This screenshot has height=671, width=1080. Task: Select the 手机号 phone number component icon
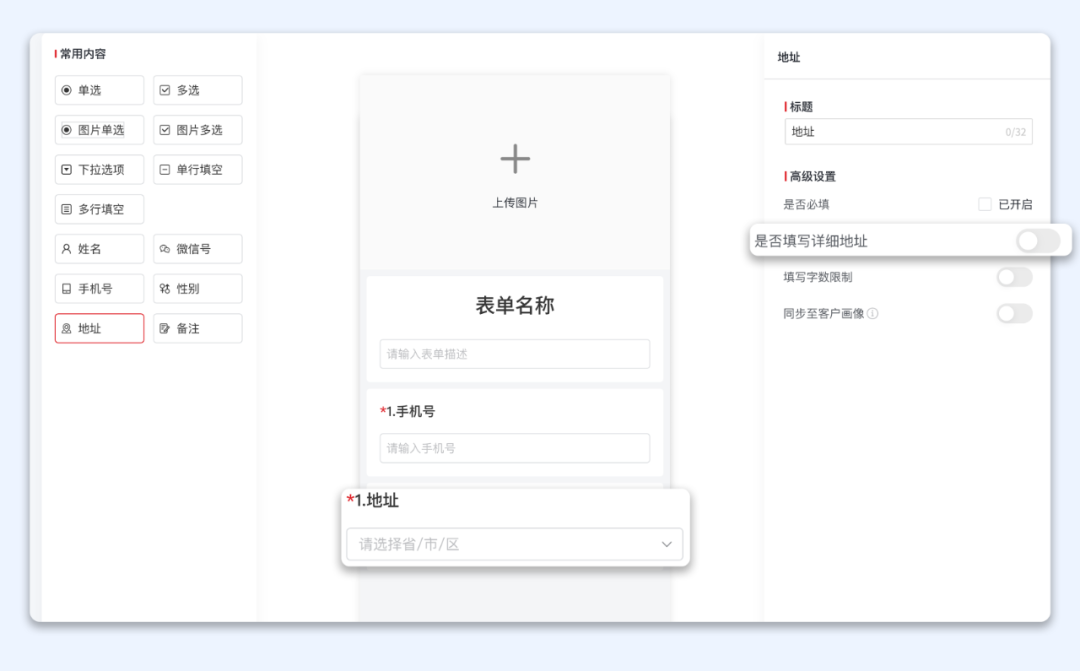pyautogui.click(x=99, y=288)
